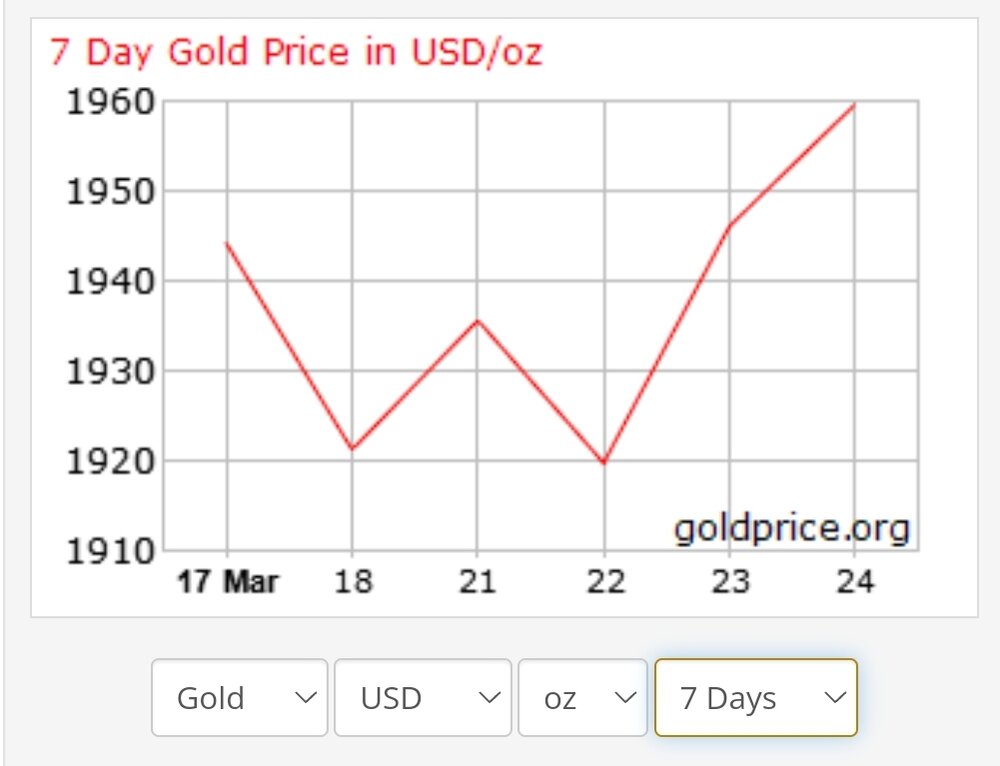Click the chevron arrow beside oz
This screenshot has height=766, width=1000.
625,698
